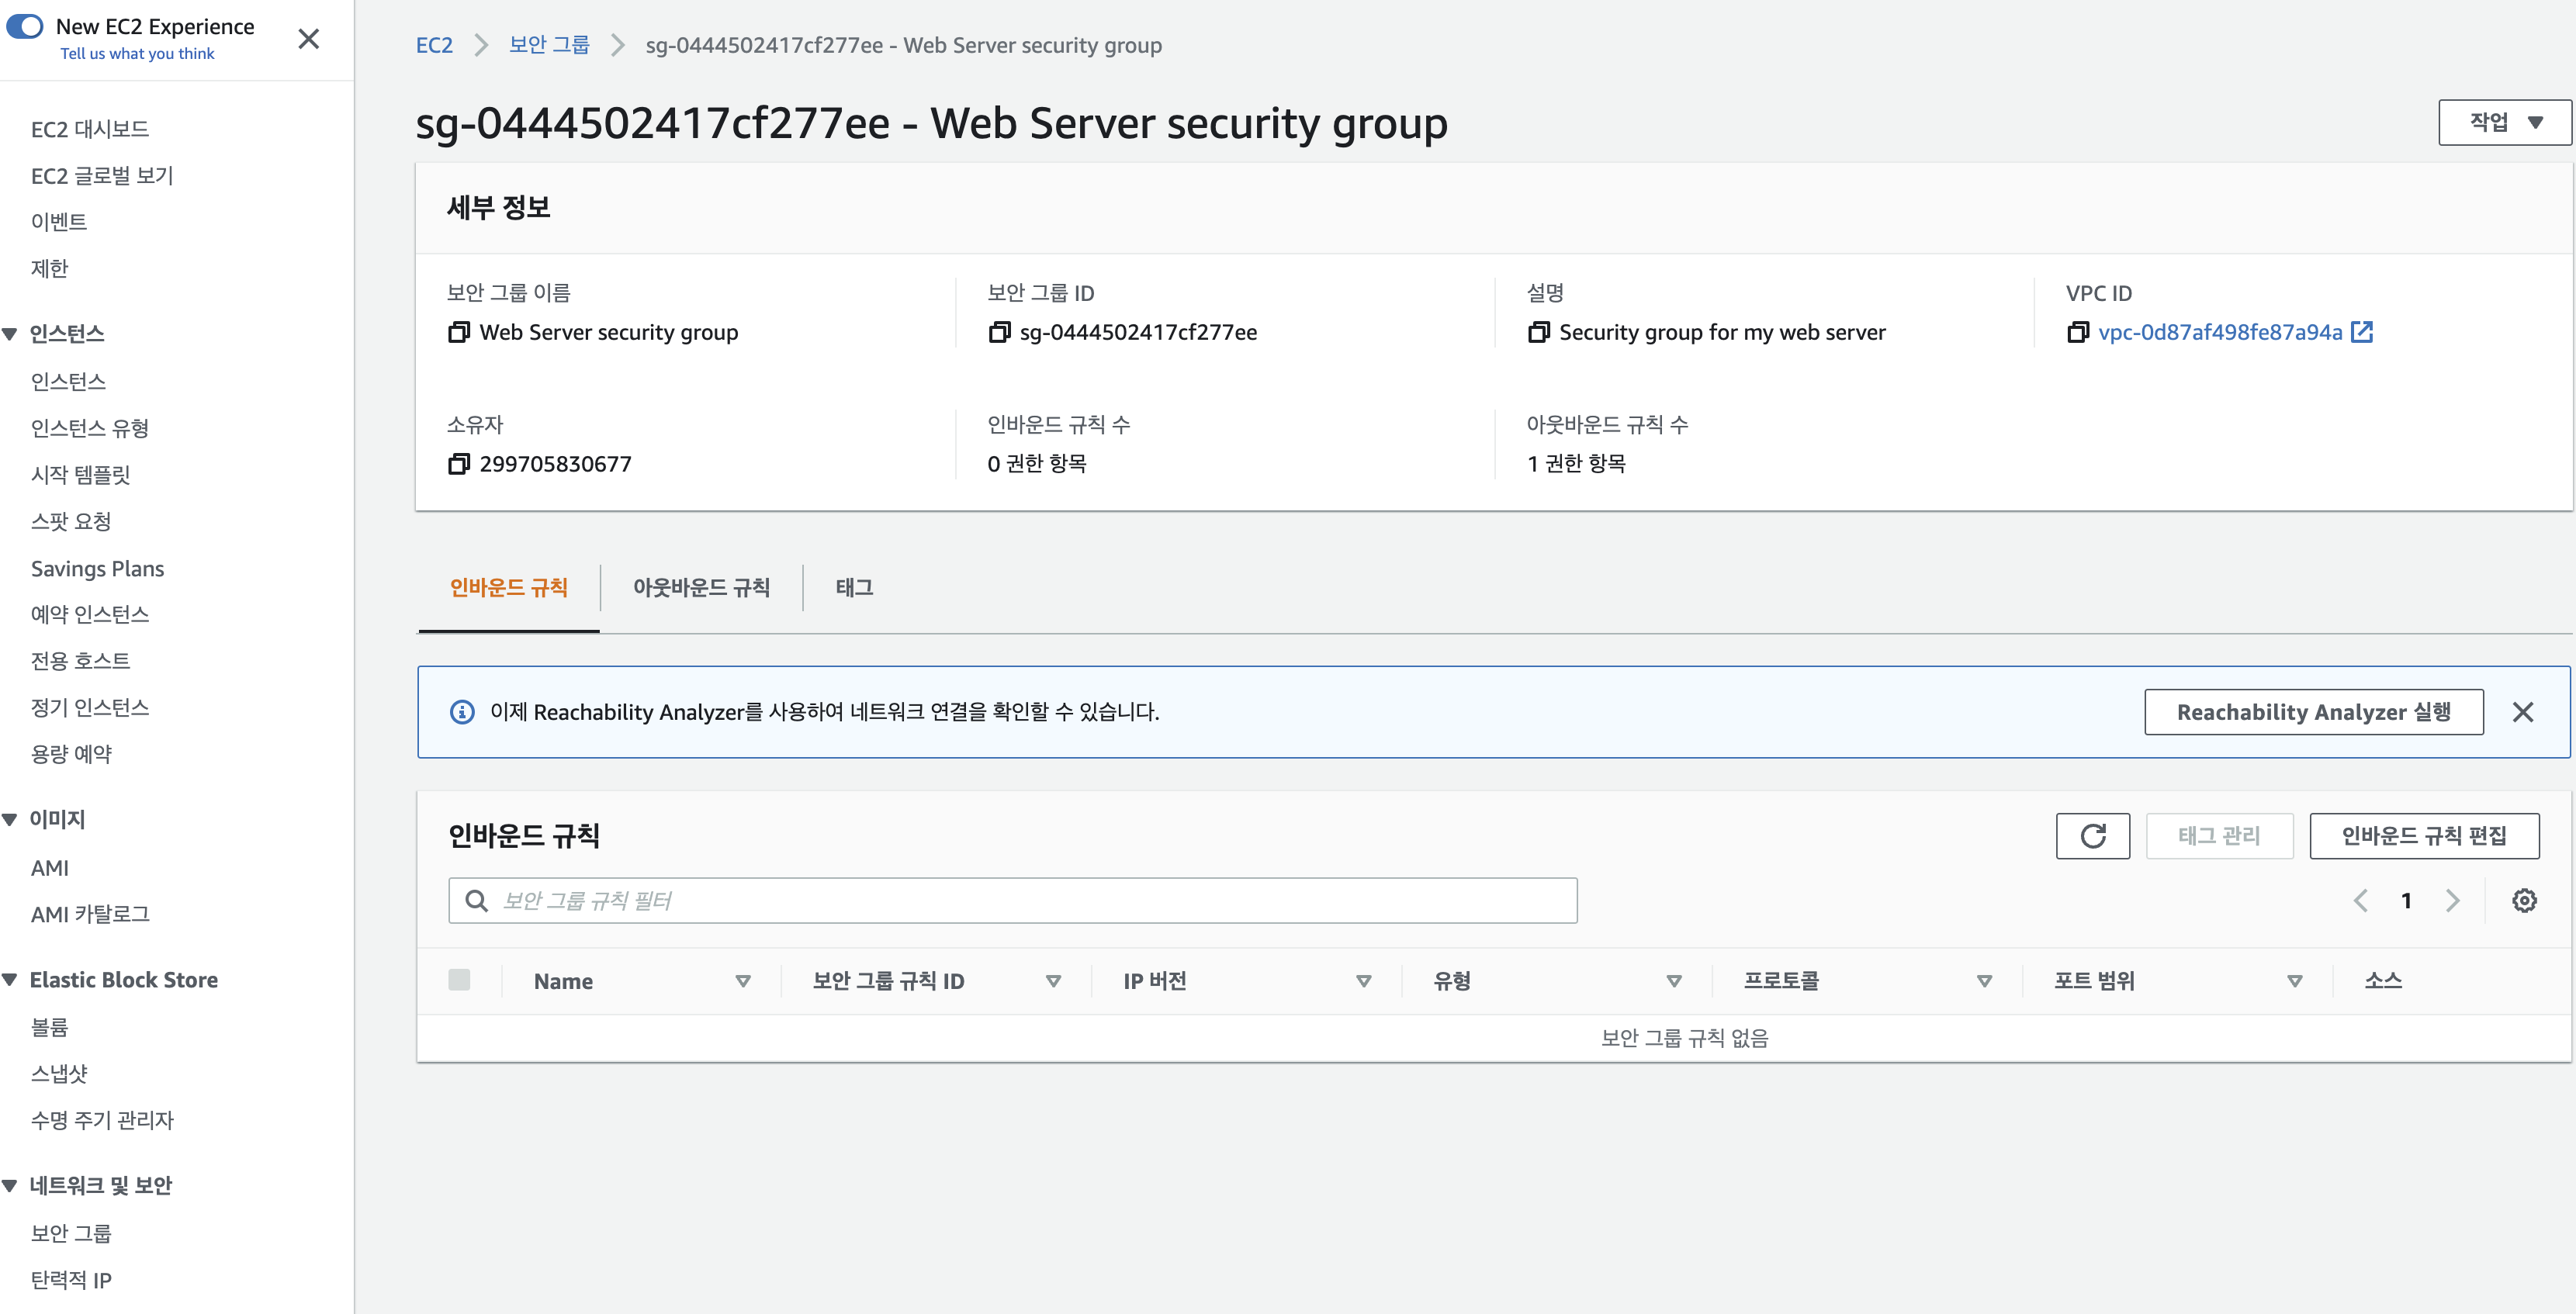Image resolution: width=2576 pixels, height=1314 pixels.
Task: Copy the VPC ID to clipboard
Action: [x=2079, y=332]
